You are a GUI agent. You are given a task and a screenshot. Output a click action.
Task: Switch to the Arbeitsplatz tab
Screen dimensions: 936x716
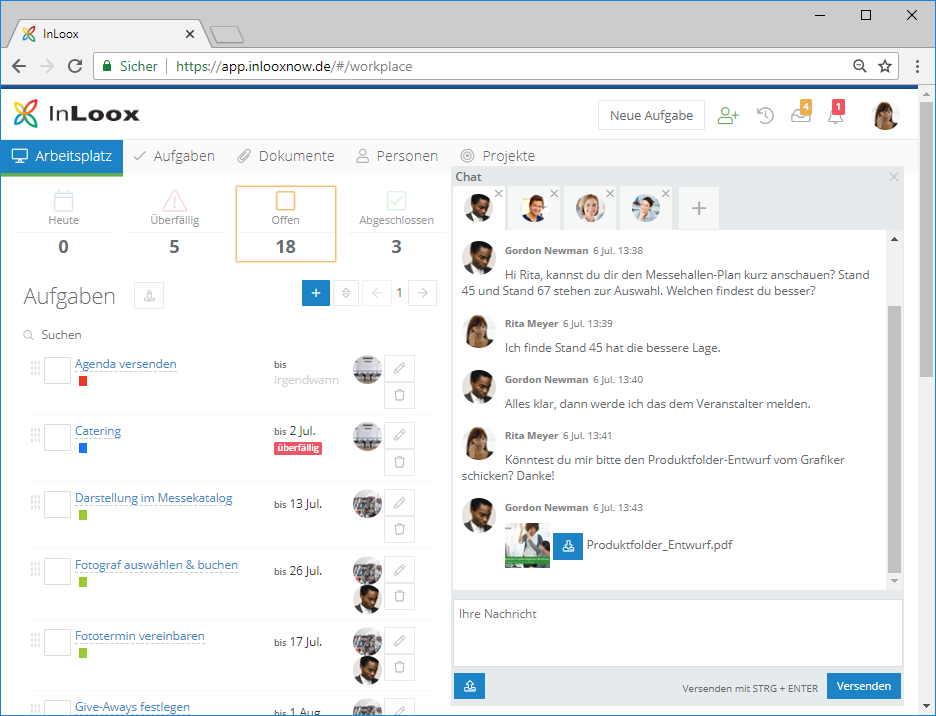62,156
